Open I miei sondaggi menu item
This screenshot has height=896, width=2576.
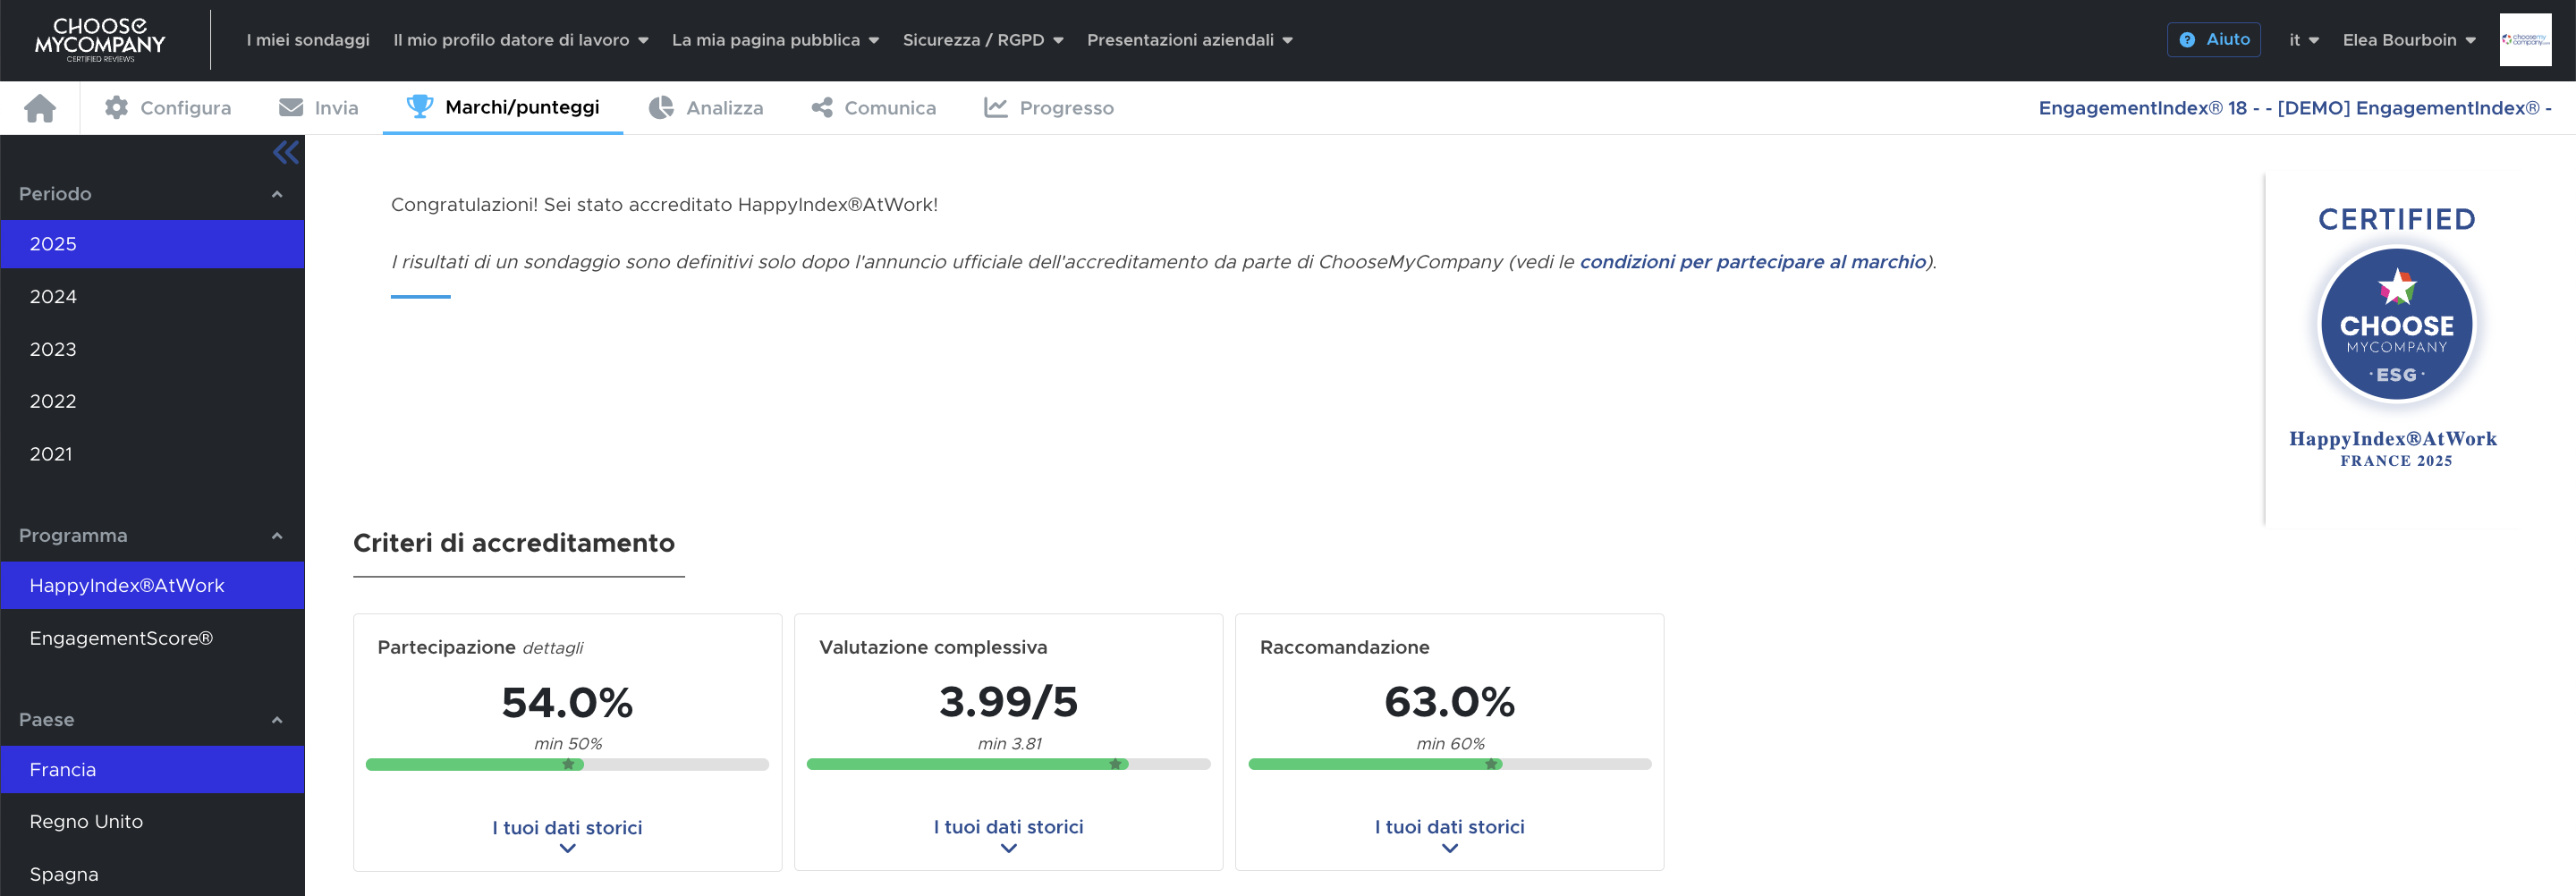pyautogui.click(x=308, y=40)
